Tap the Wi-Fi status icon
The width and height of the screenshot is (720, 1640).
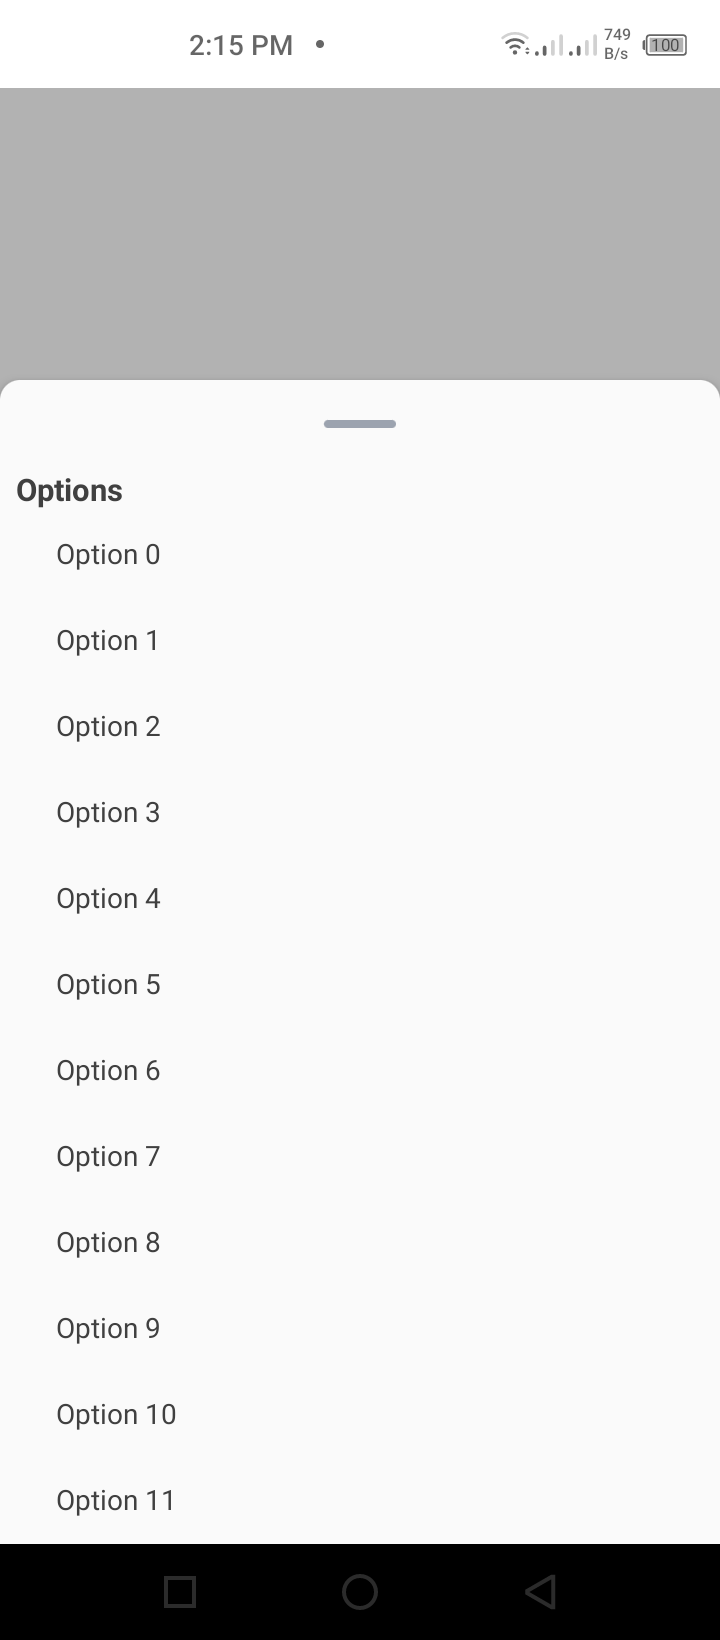pos(513,44)
